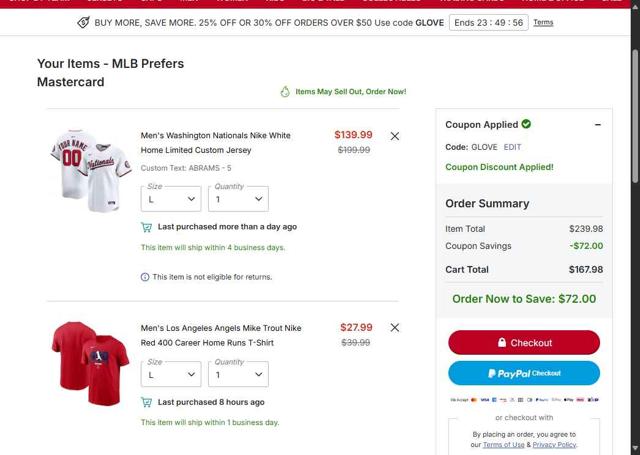Pay with PayPal Checkout button

coord(524,373)
